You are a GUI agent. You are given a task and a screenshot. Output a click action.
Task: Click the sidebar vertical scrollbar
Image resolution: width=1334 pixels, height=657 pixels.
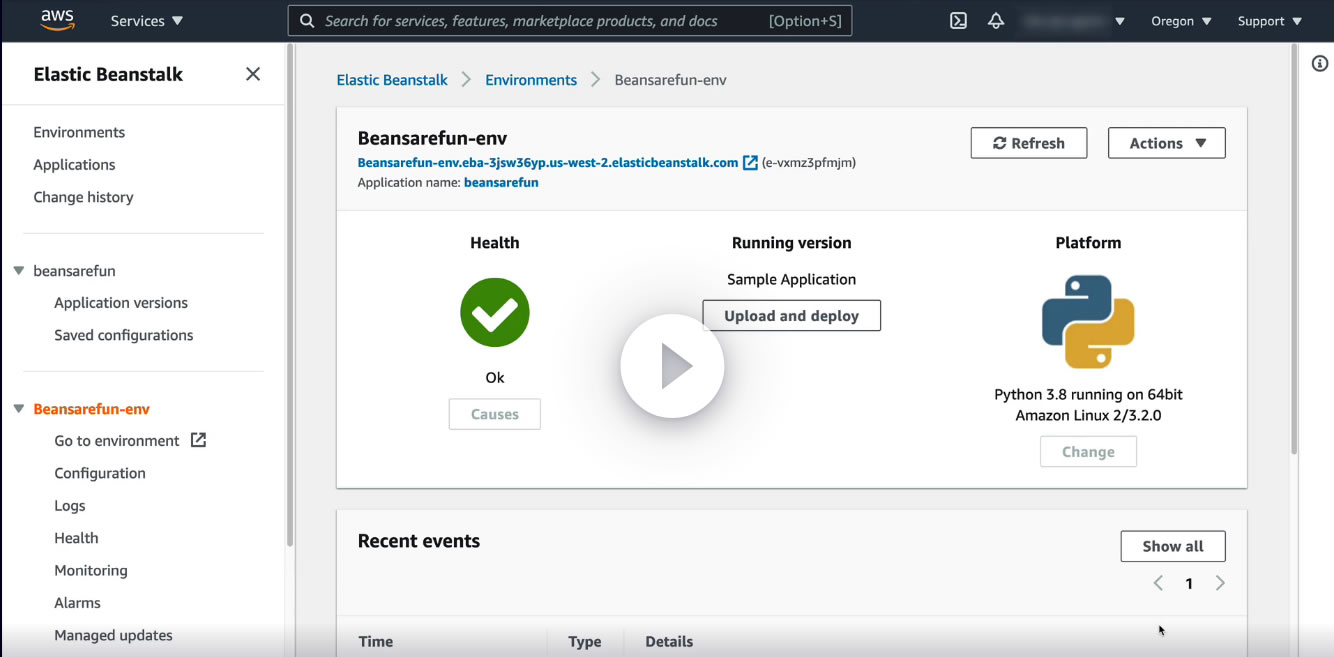coord(291,295)
